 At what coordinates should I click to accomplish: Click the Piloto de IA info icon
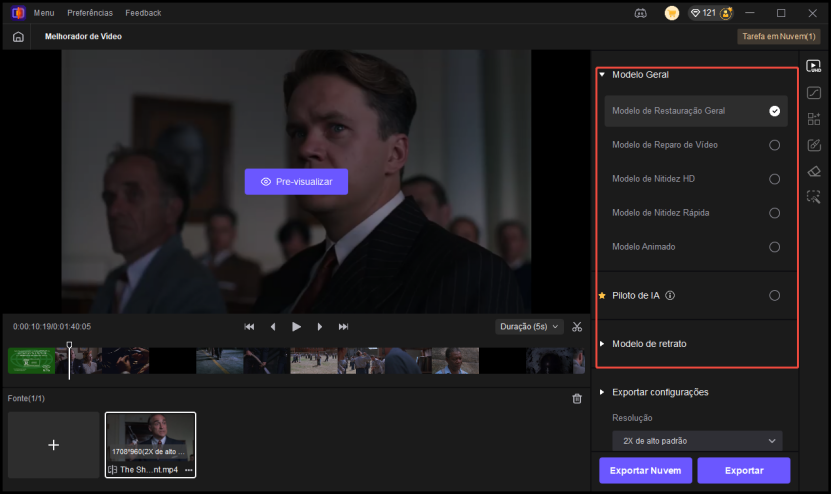[670, 296]
